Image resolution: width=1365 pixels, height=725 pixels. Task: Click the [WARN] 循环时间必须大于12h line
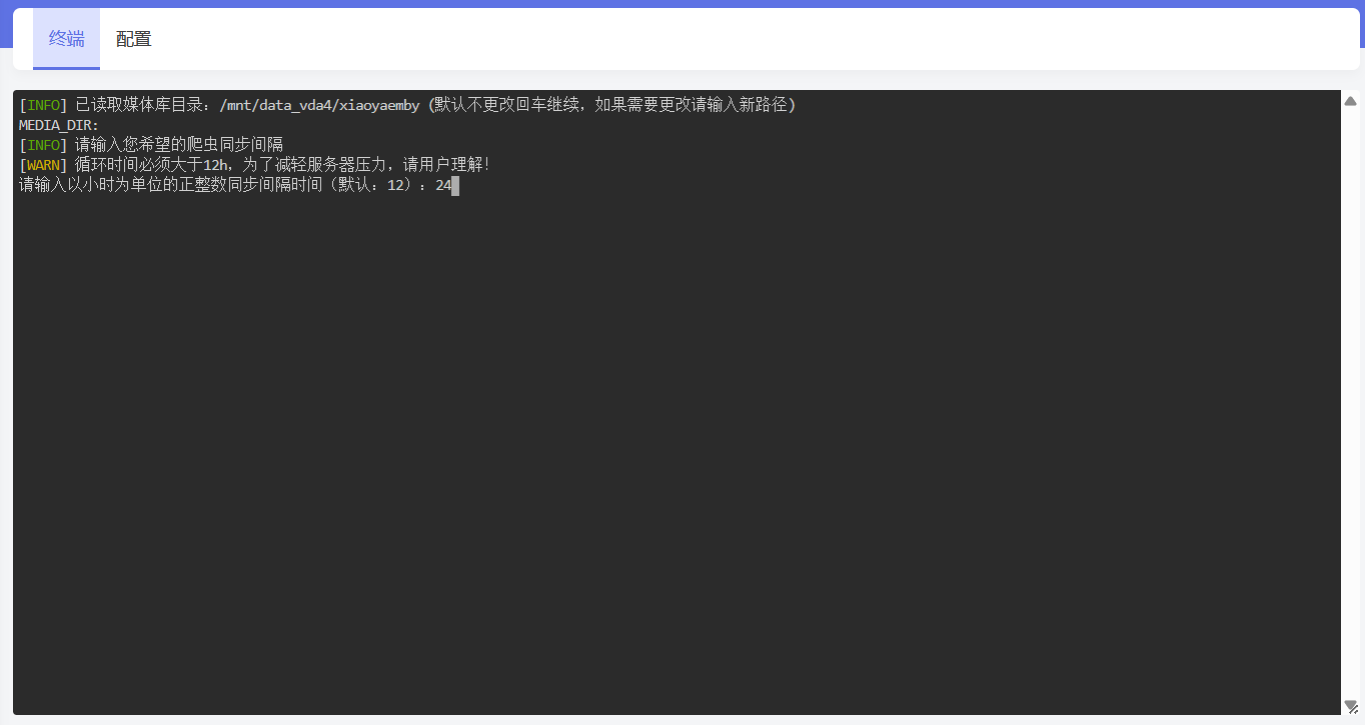(255, 165)
